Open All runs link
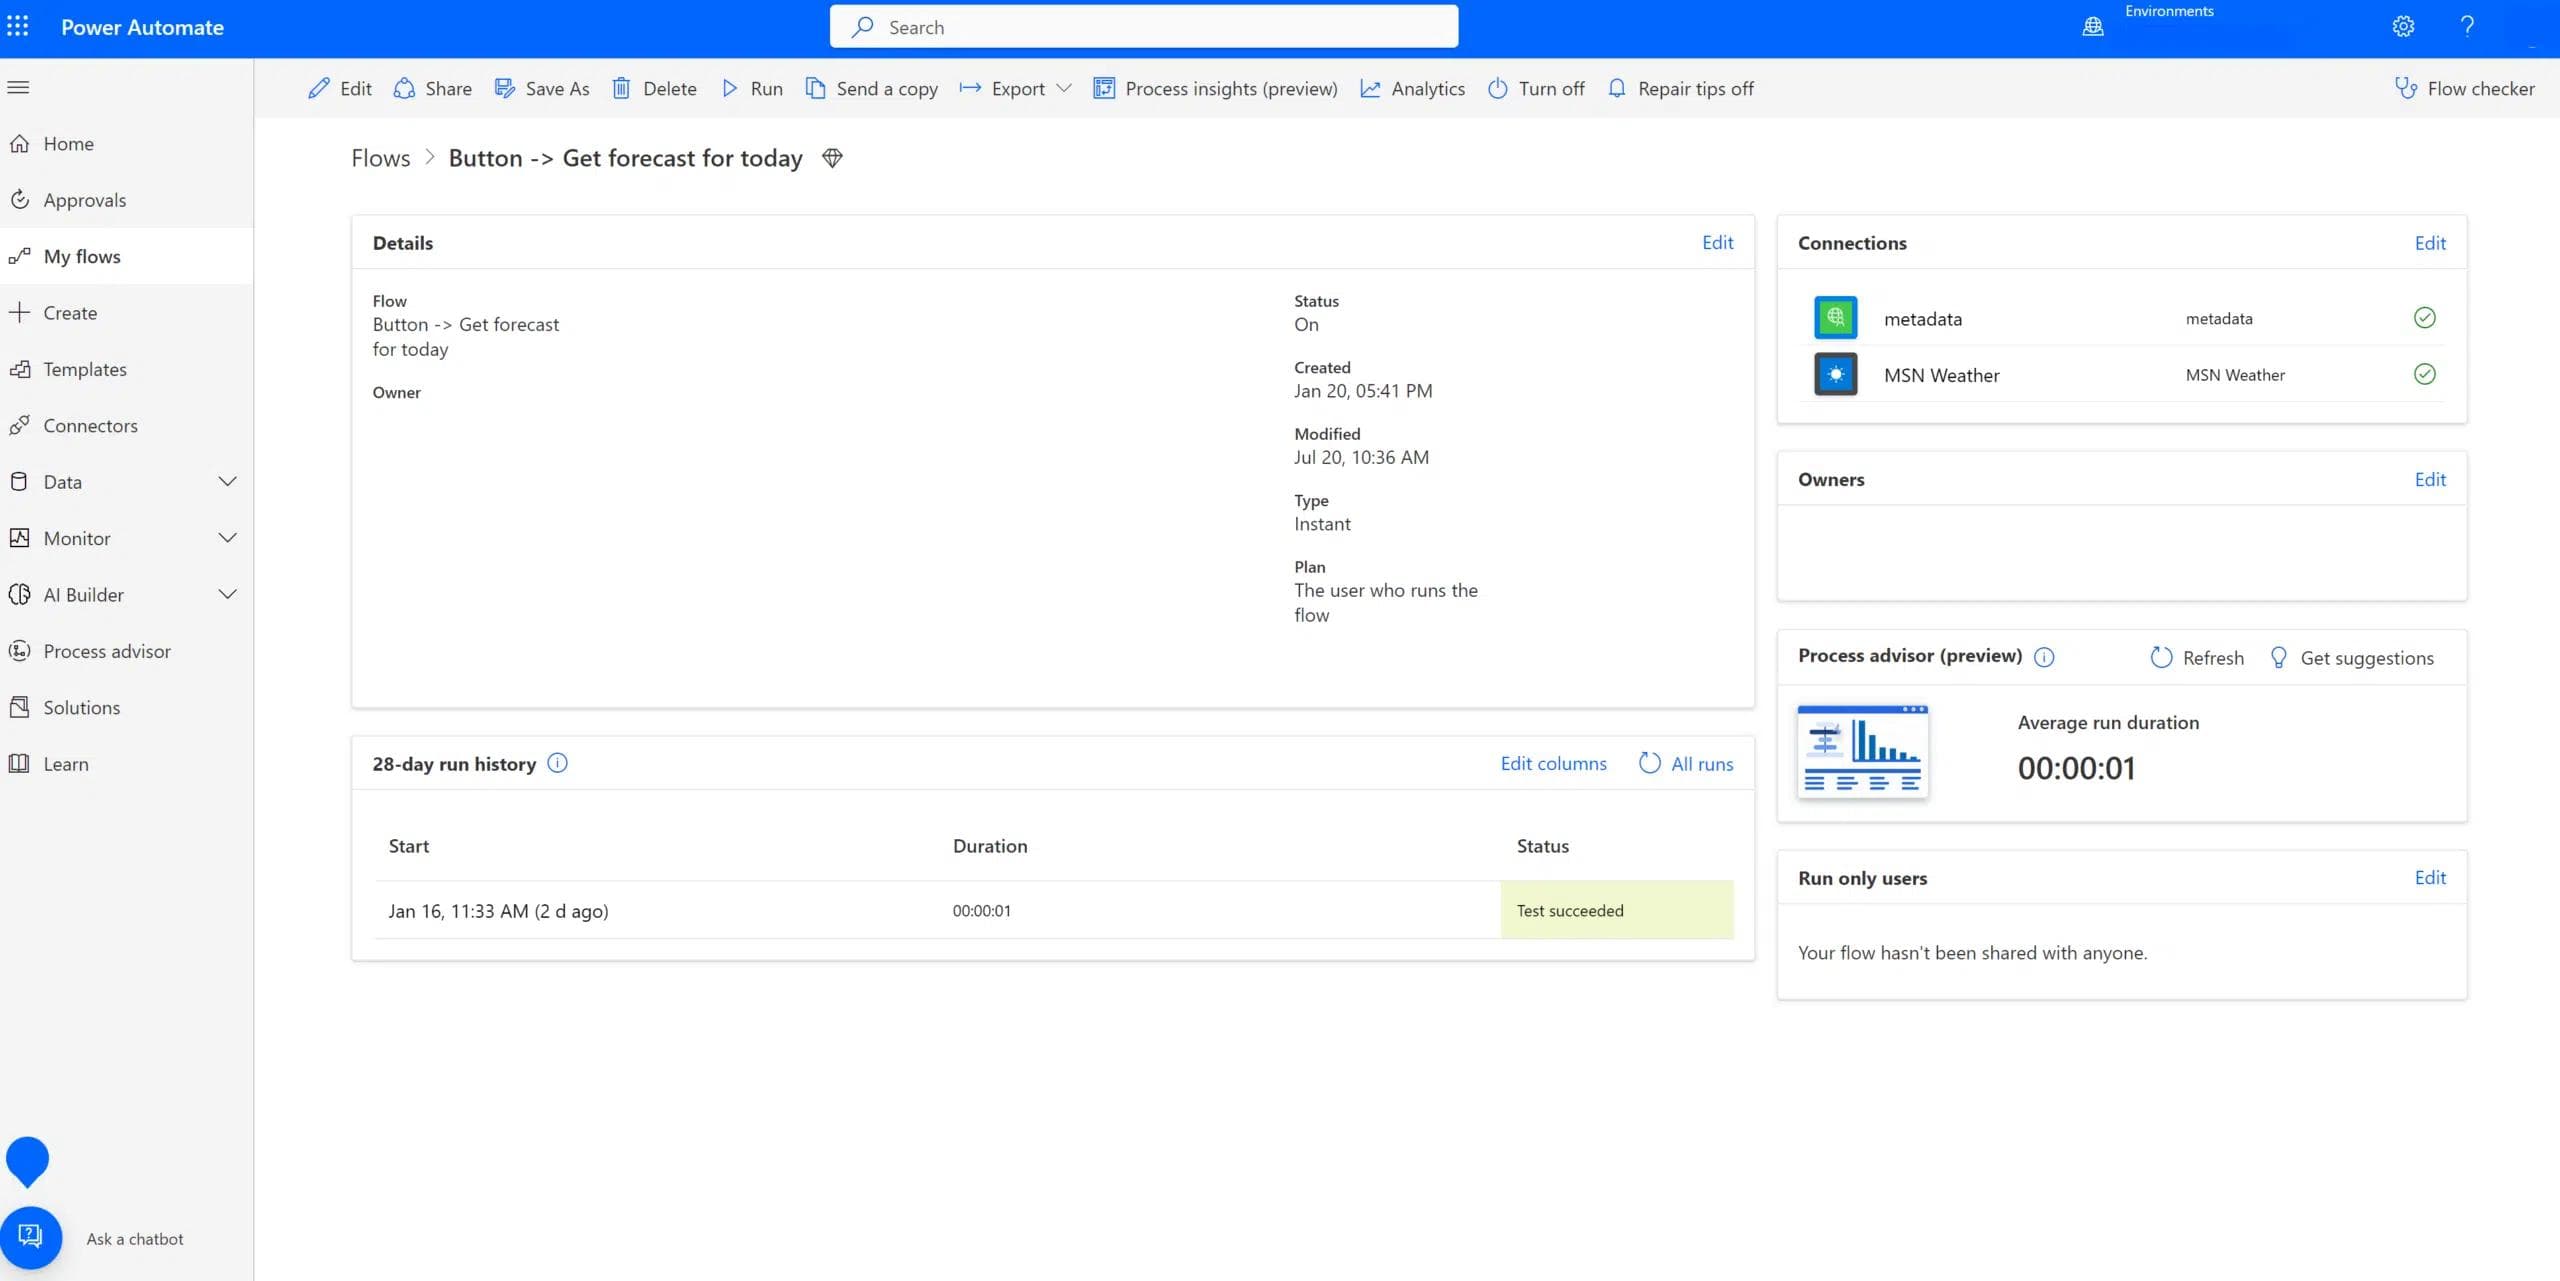This screenshot has width=2560, height=1281. coord(1701,764)
